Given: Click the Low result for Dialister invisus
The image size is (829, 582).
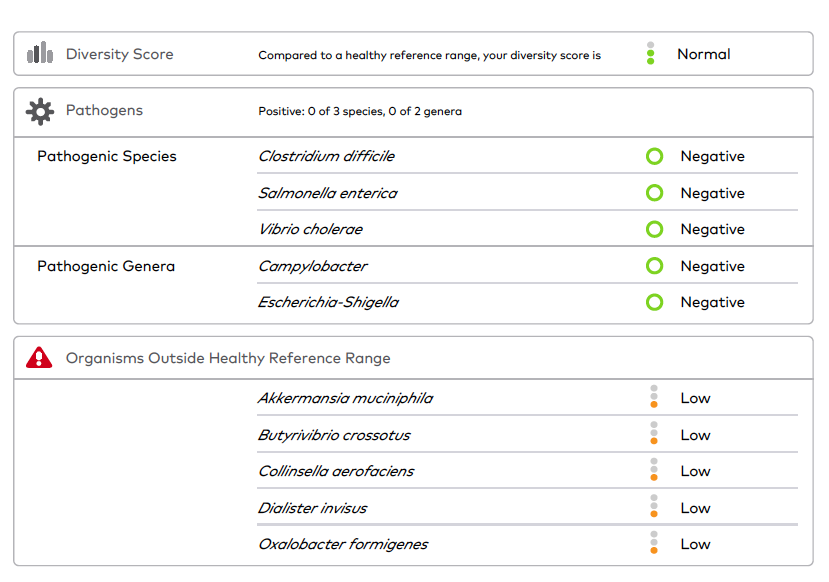Looking at the screenshot, I should (695, 508).
